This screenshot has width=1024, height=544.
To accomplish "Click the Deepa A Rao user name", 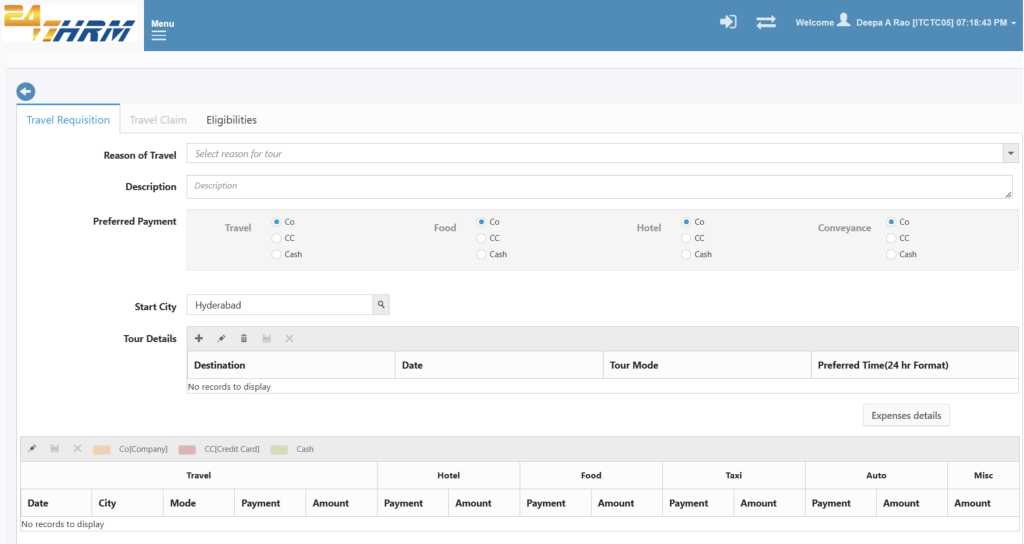I will (883, 23).
